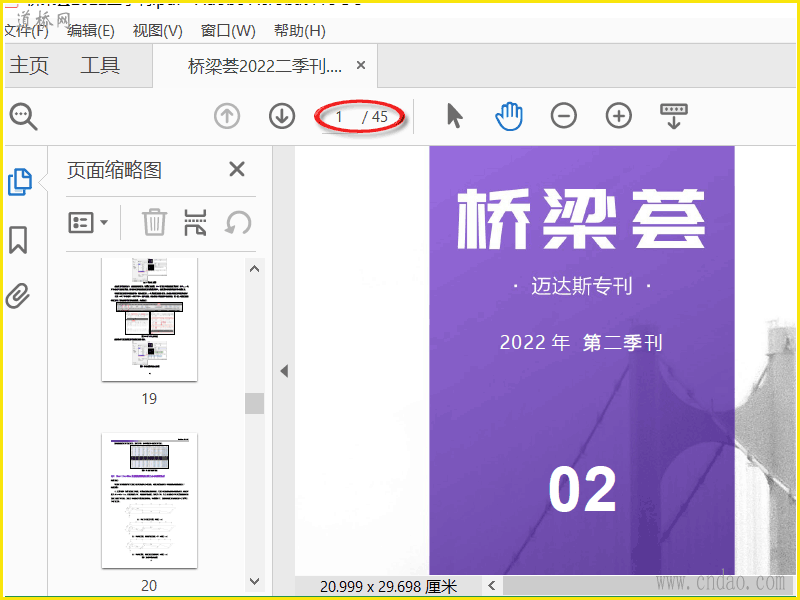Open the 文件(F) menu
This screenshot has width=800, height=600.
(26, 31)
